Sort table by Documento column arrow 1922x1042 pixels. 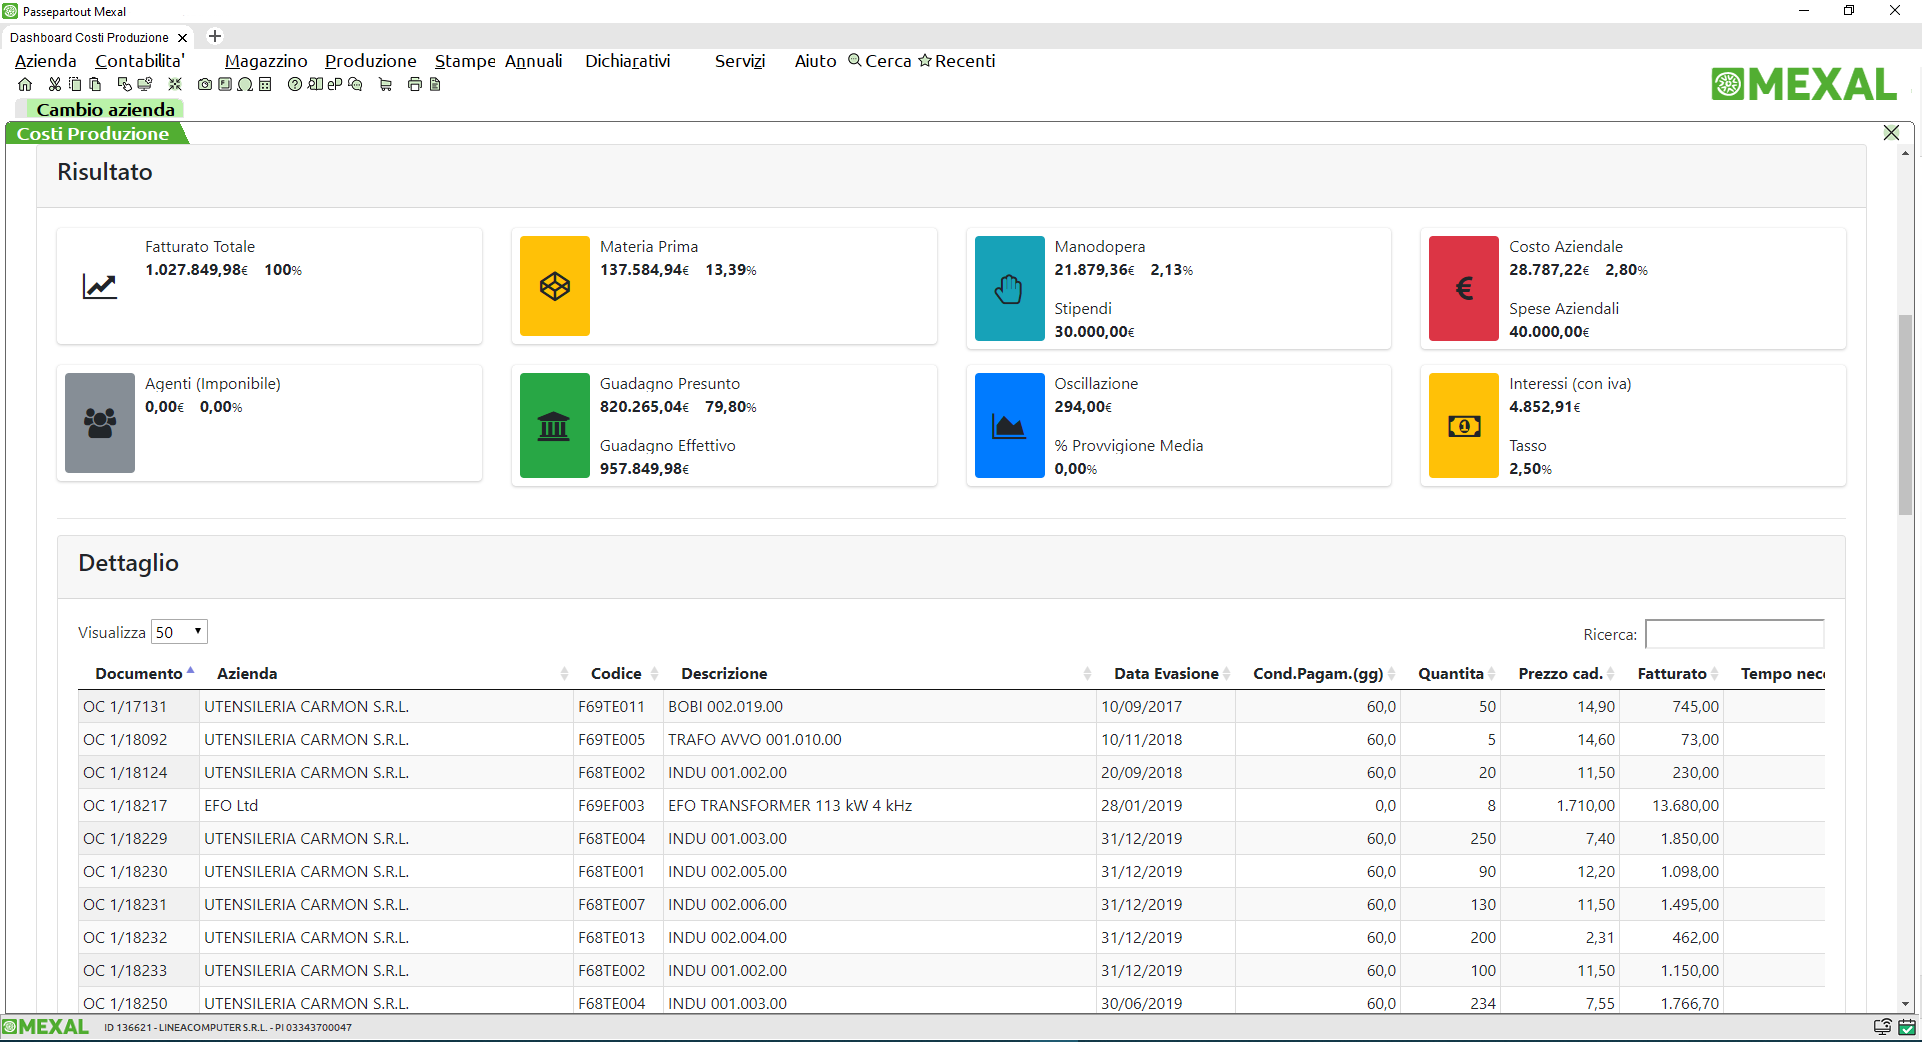(190, 672)
